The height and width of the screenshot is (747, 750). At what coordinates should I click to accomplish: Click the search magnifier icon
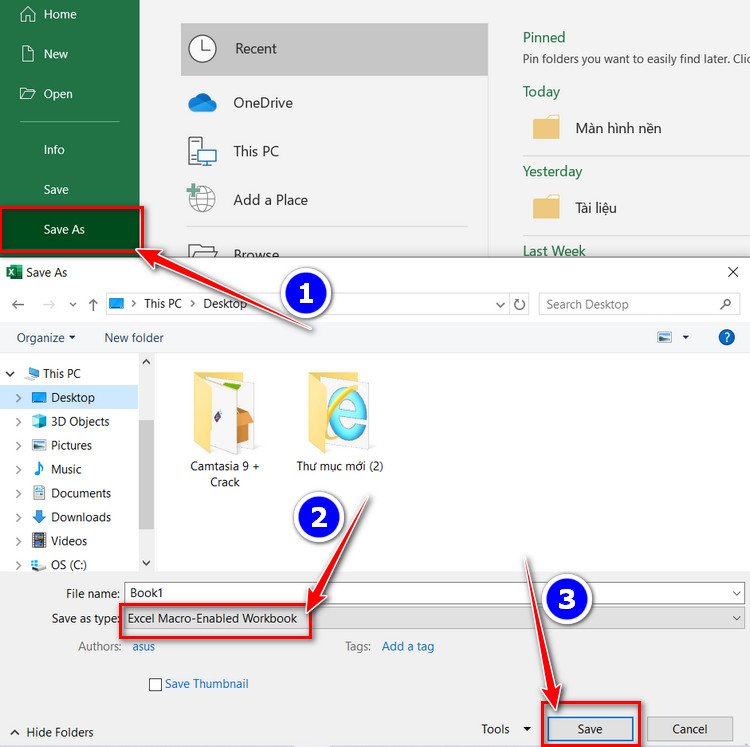pyautogui.click(x=725, y=304)
